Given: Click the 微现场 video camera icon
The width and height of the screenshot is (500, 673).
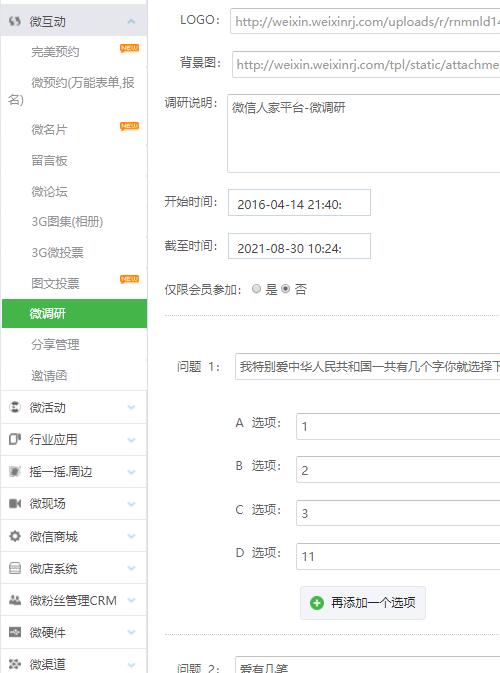Looking at the screenshot, I should pos(15,503).
